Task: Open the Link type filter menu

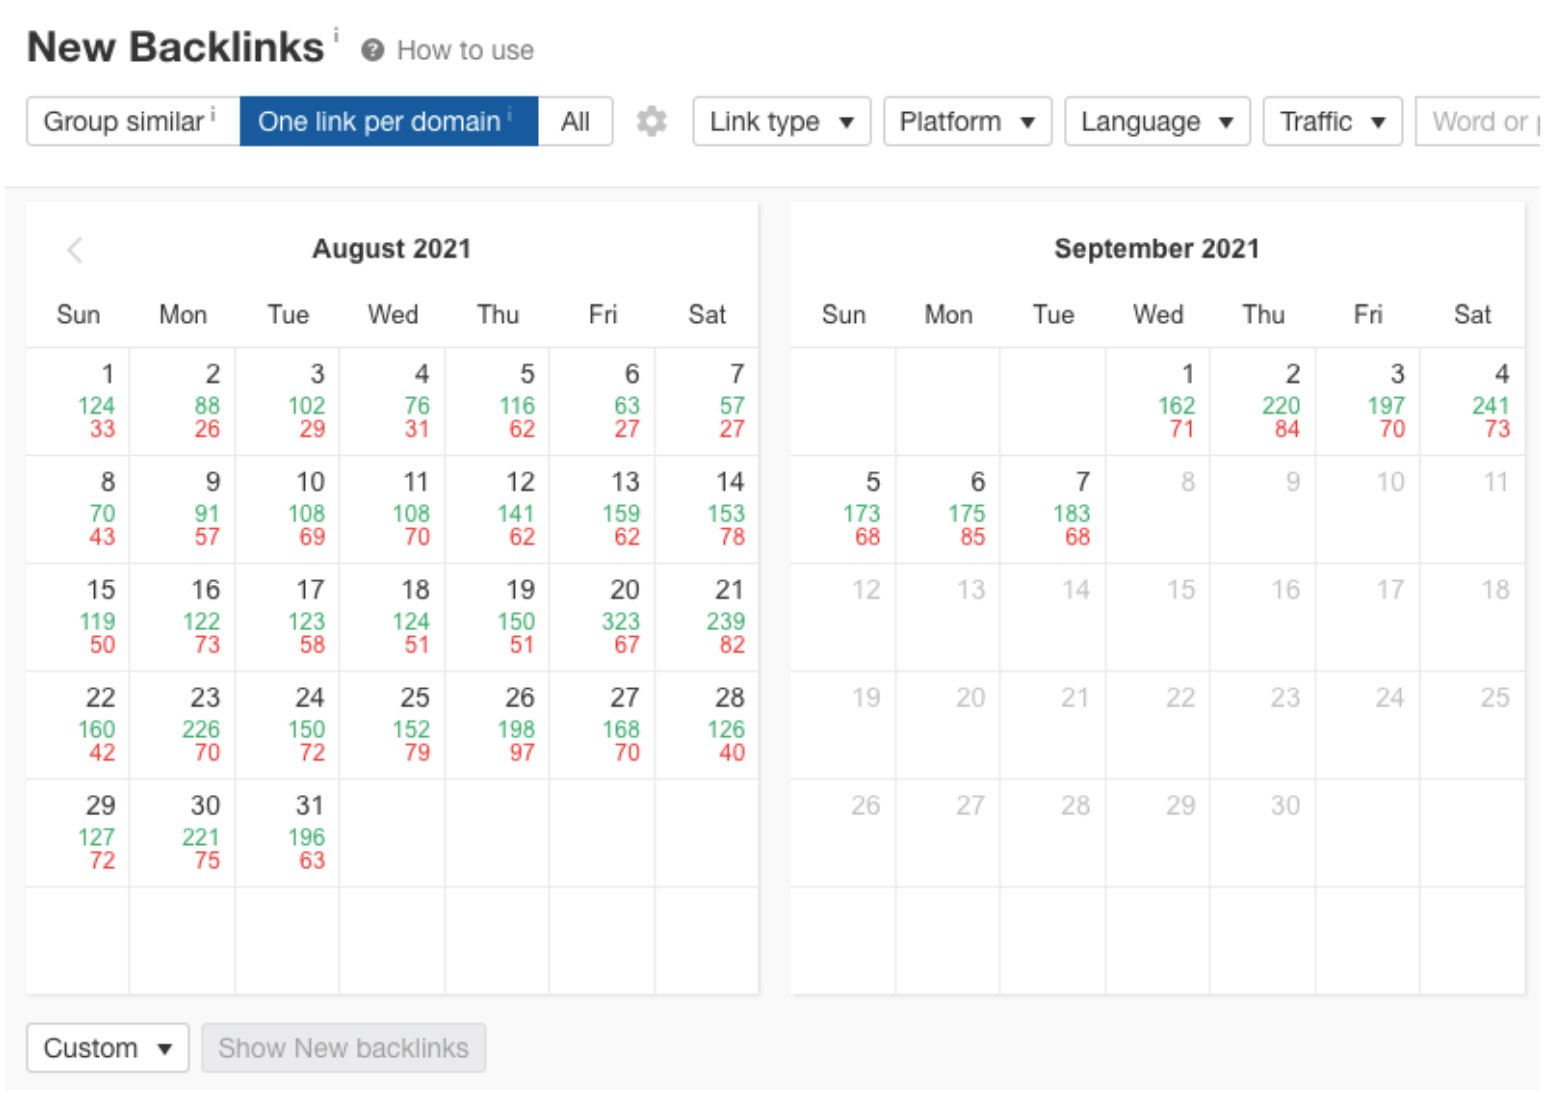Action: point(781,121)
